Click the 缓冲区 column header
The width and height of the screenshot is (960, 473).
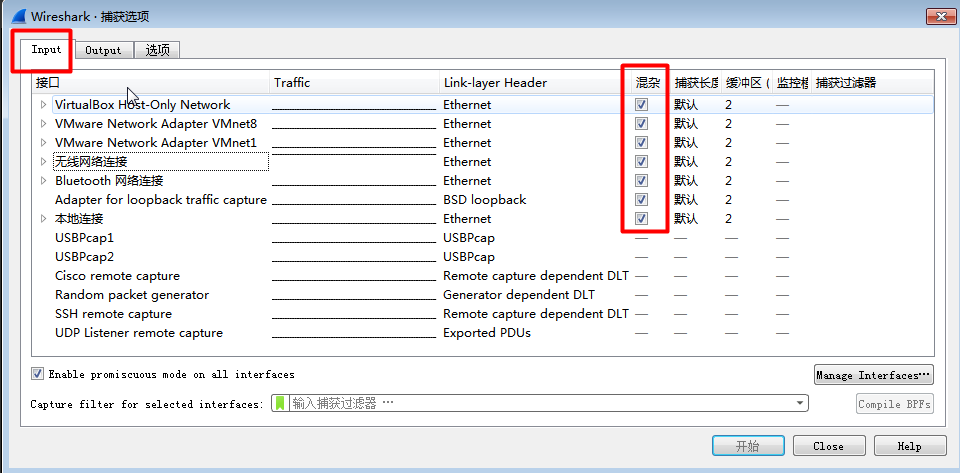click(747, 83)
